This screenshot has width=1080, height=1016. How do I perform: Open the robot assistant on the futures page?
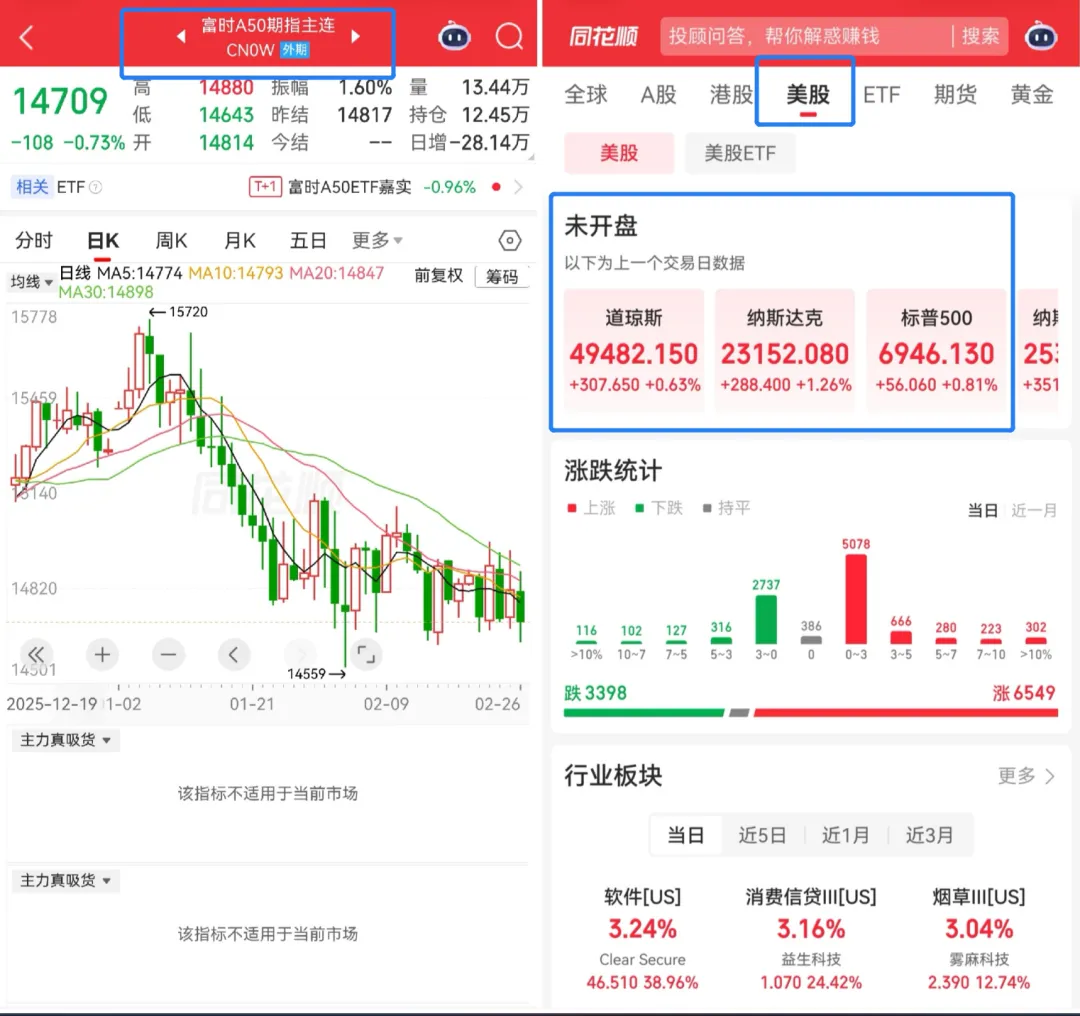point(455,36)
